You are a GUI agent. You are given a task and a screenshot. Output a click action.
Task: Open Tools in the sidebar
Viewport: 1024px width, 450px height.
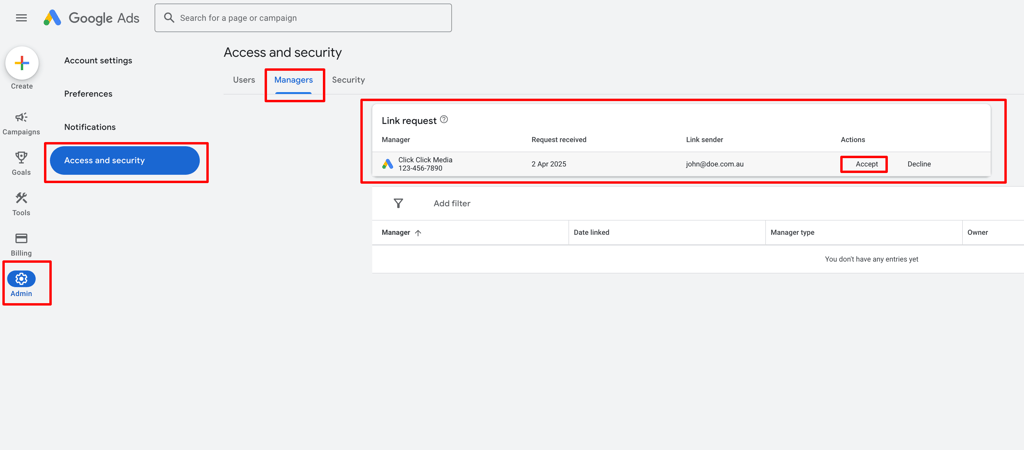coord(21,199)
